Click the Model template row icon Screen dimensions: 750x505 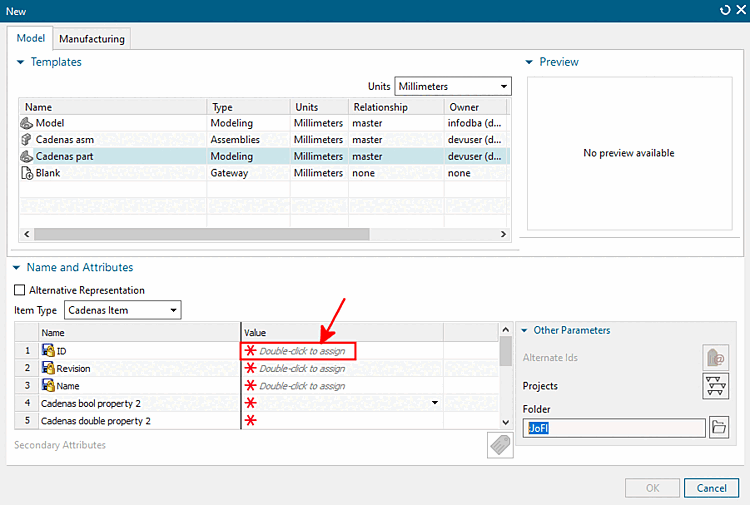(26, 123)
